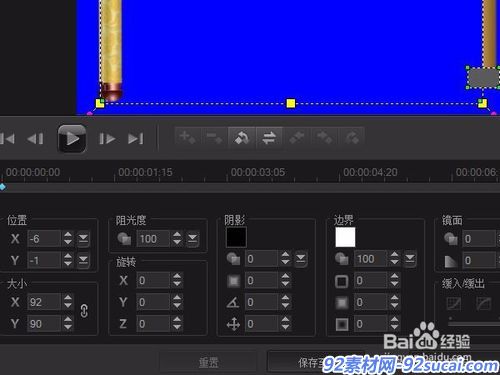This screenshot has height=375, width=500.
Task: Select the yellow bottom-center handle in preview
Action: [291, 103]
